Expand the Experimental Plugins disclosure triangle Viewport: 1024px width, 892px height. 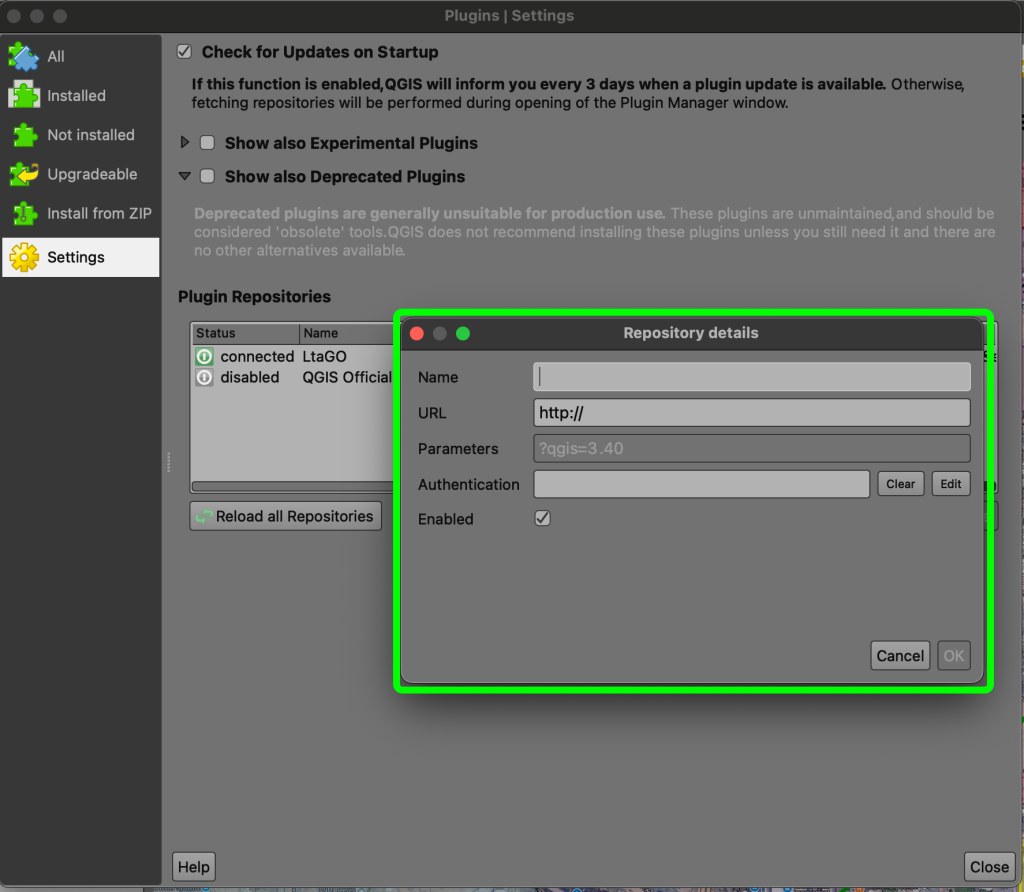(x=184, y=143)
